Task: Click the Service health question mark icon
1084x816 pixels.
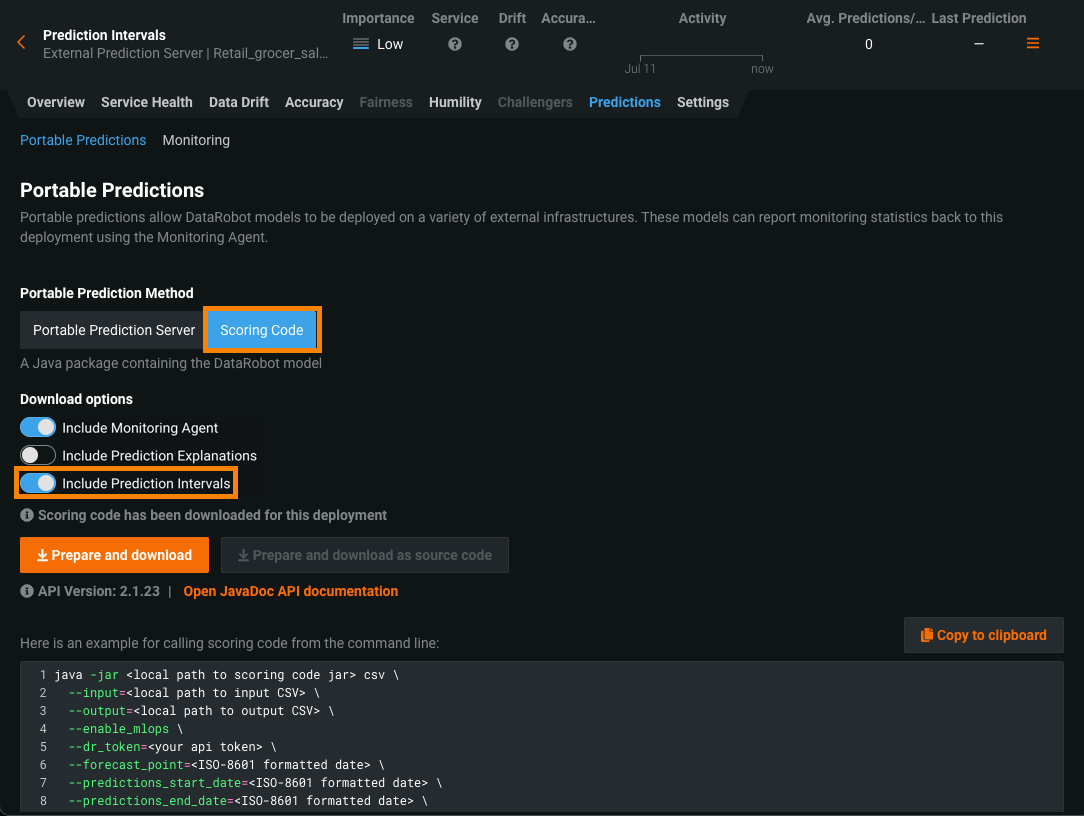Action: click(455, 44)
